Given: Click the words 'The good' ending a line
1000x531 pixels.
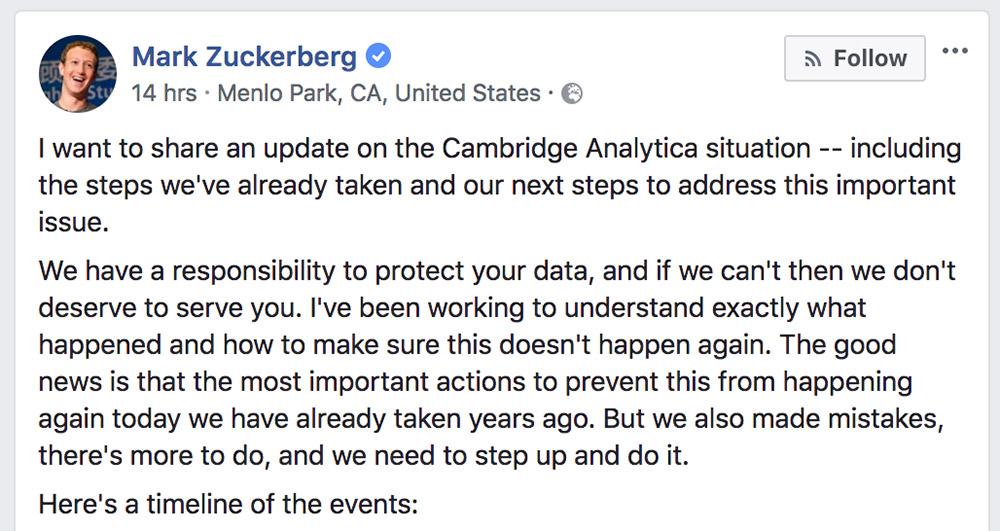Looking at the screenshot, I should (850, 345).
